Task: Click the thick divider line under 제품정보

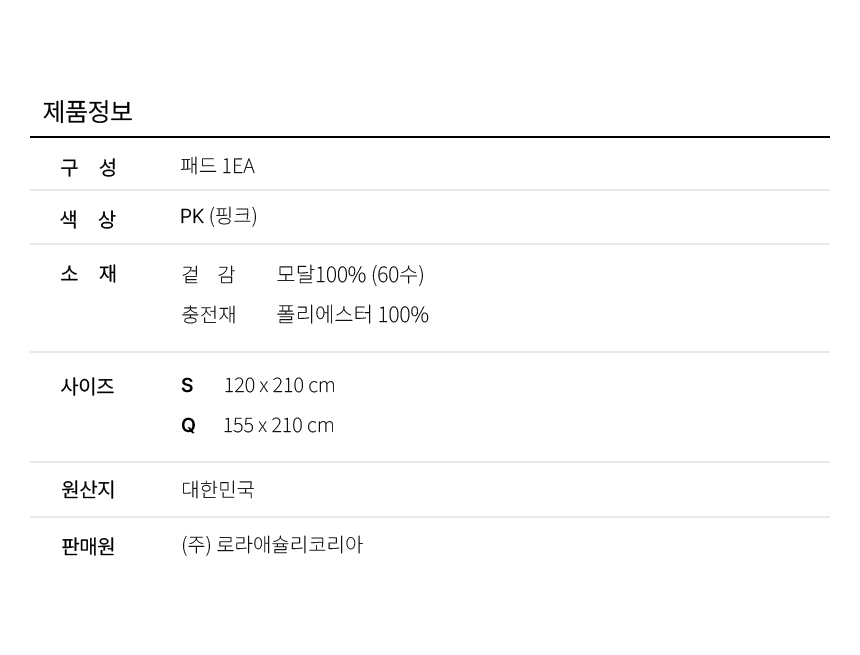Action: point(430,137)
